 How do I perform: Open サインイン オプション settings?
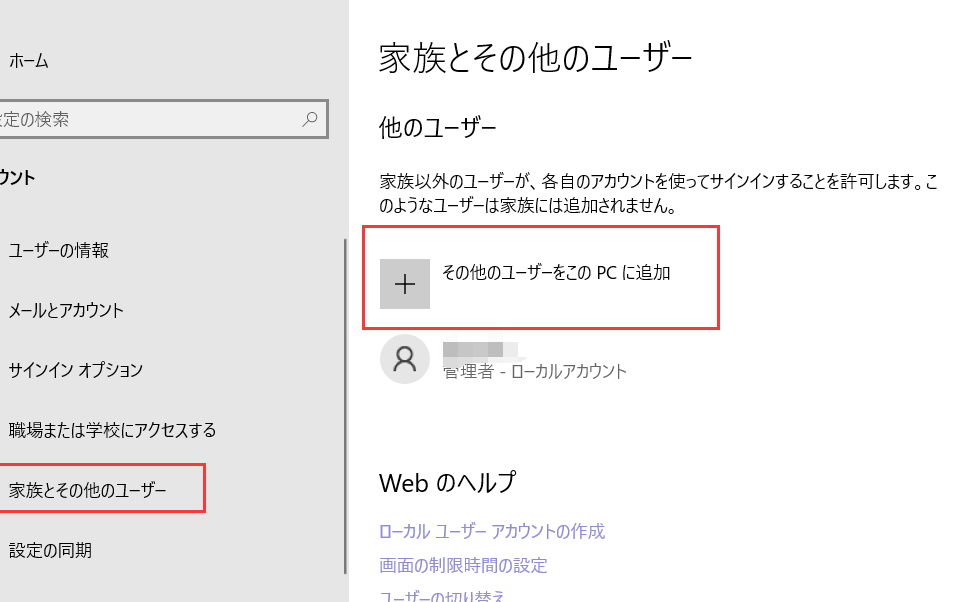coord(76,370)
